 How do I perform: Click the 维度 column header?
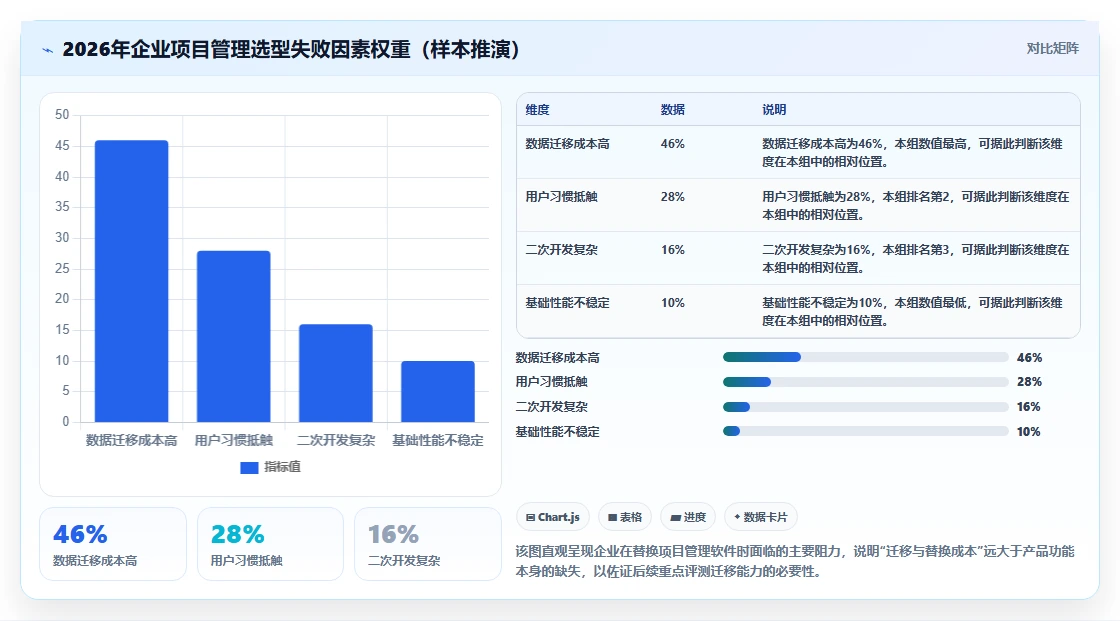(537, 109)
